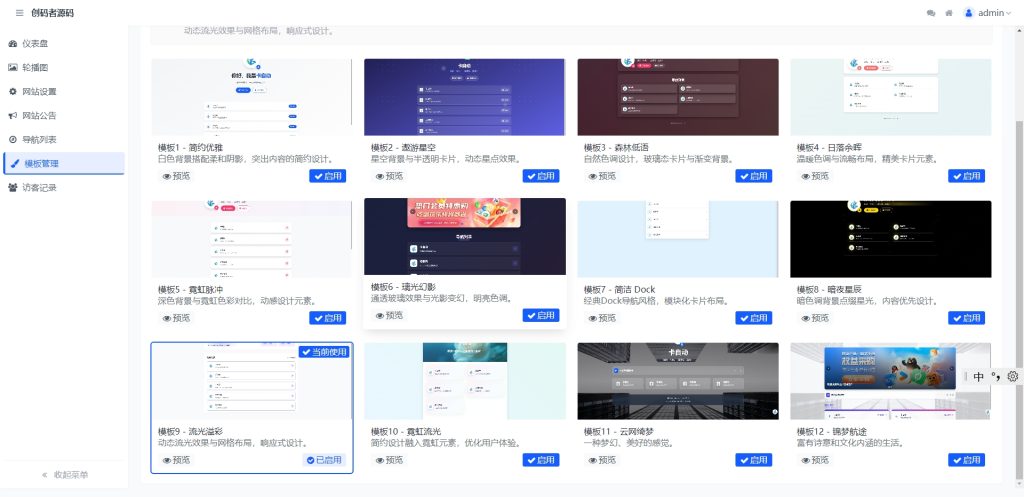Viewport: 1024px width, 497px height.
Task: Click 模板12 锦梦航途 thumbnail image
Action: (891, 381)
